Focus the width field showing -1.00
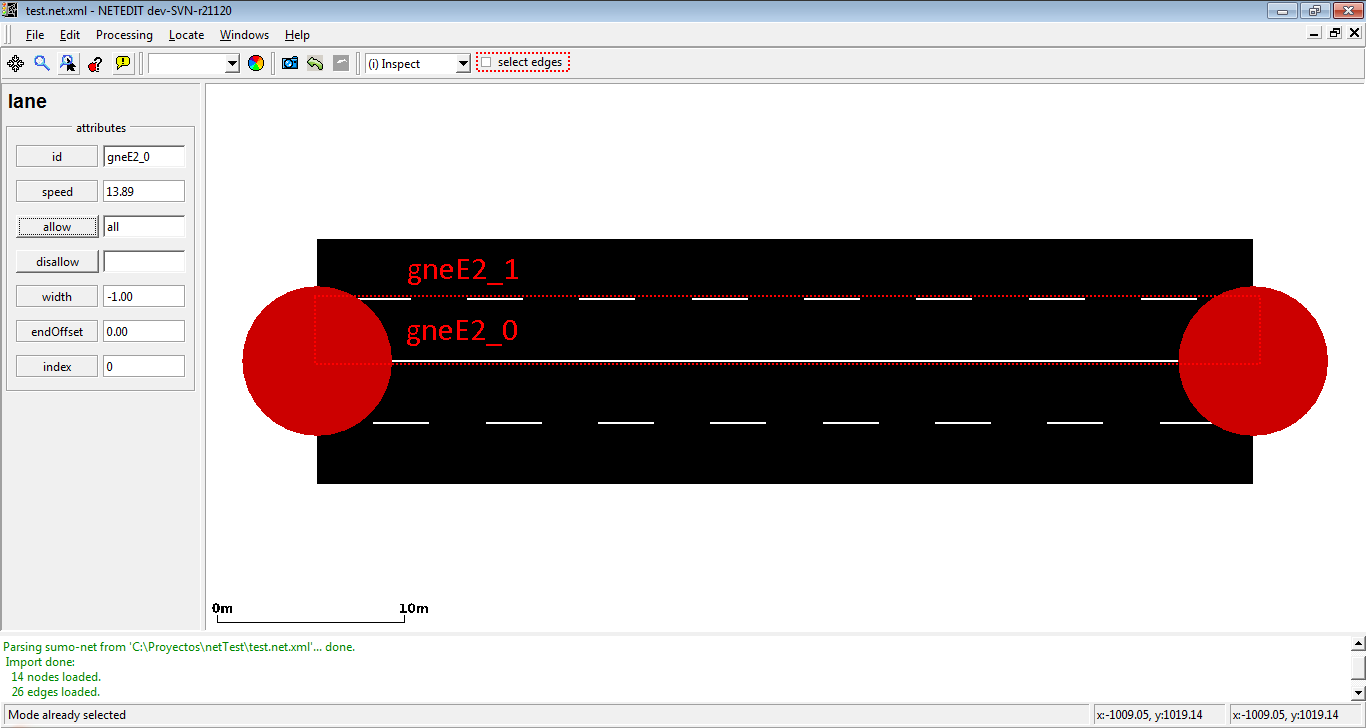The height and width of the screenshot is (728, 1366). click(144, 297)
